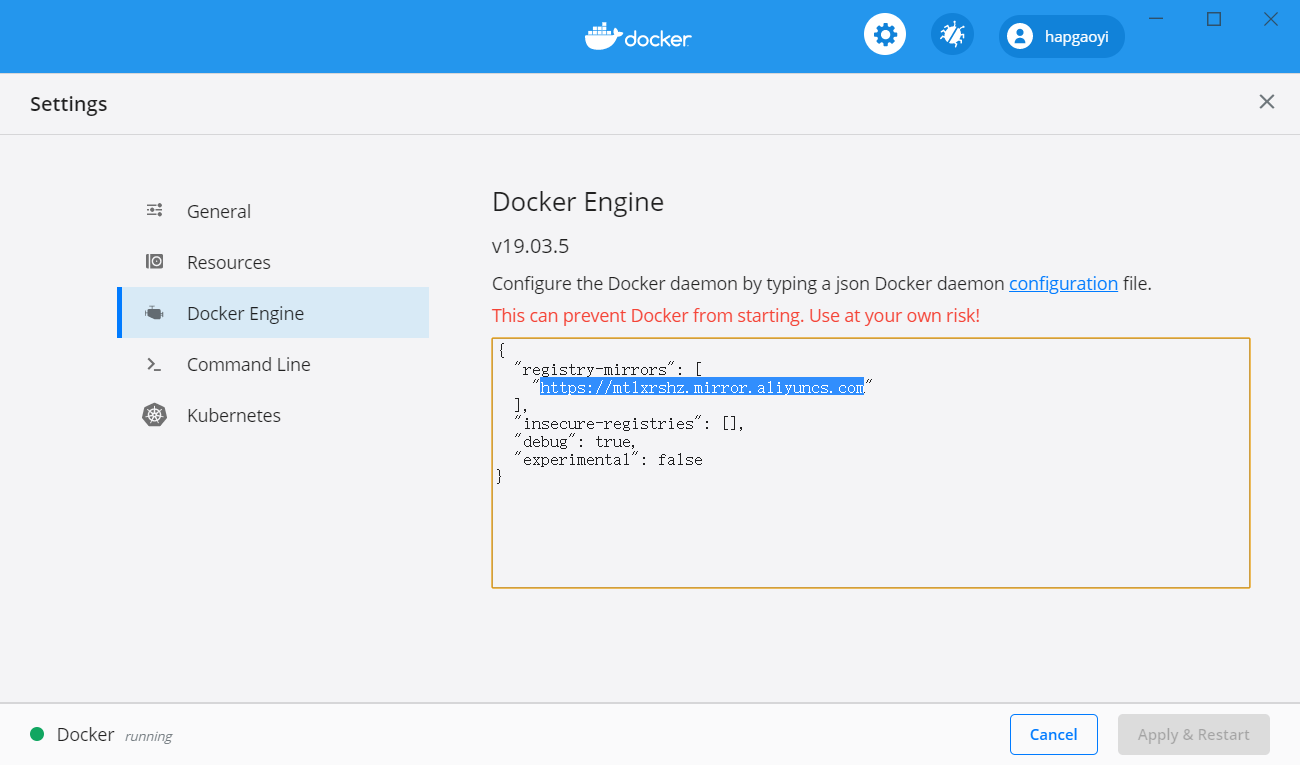Click the "experimental": false line

(608, 459)
